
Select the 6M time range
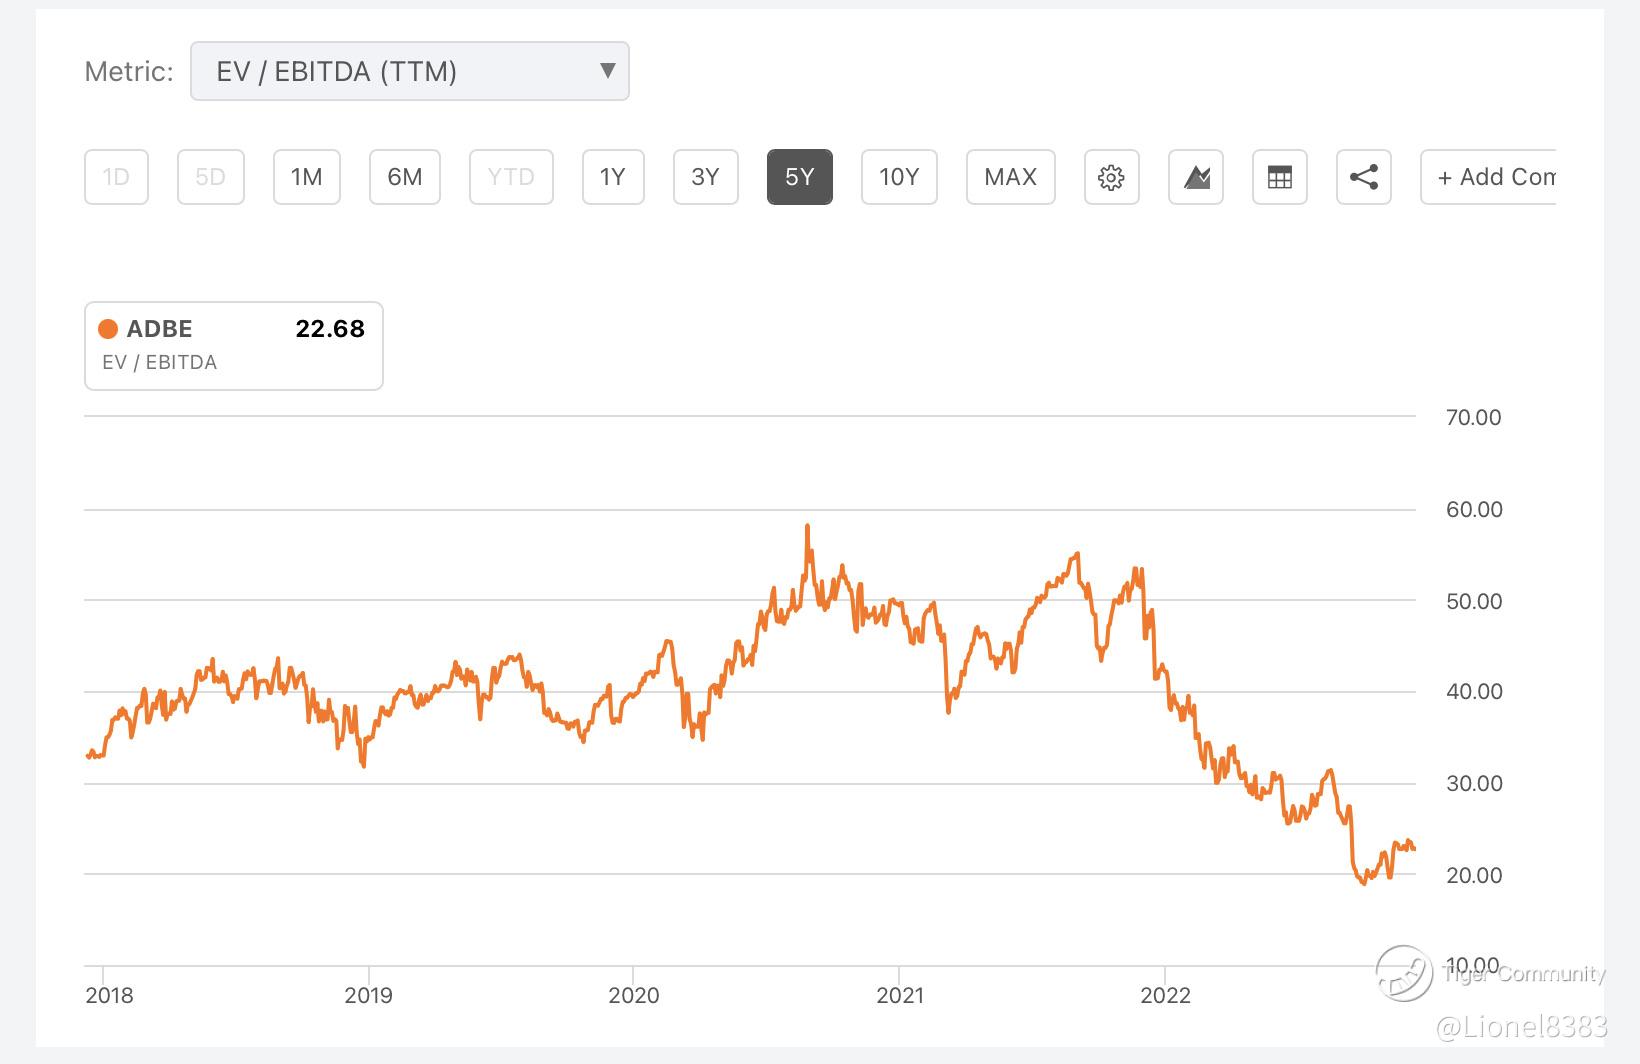point(405,177)
